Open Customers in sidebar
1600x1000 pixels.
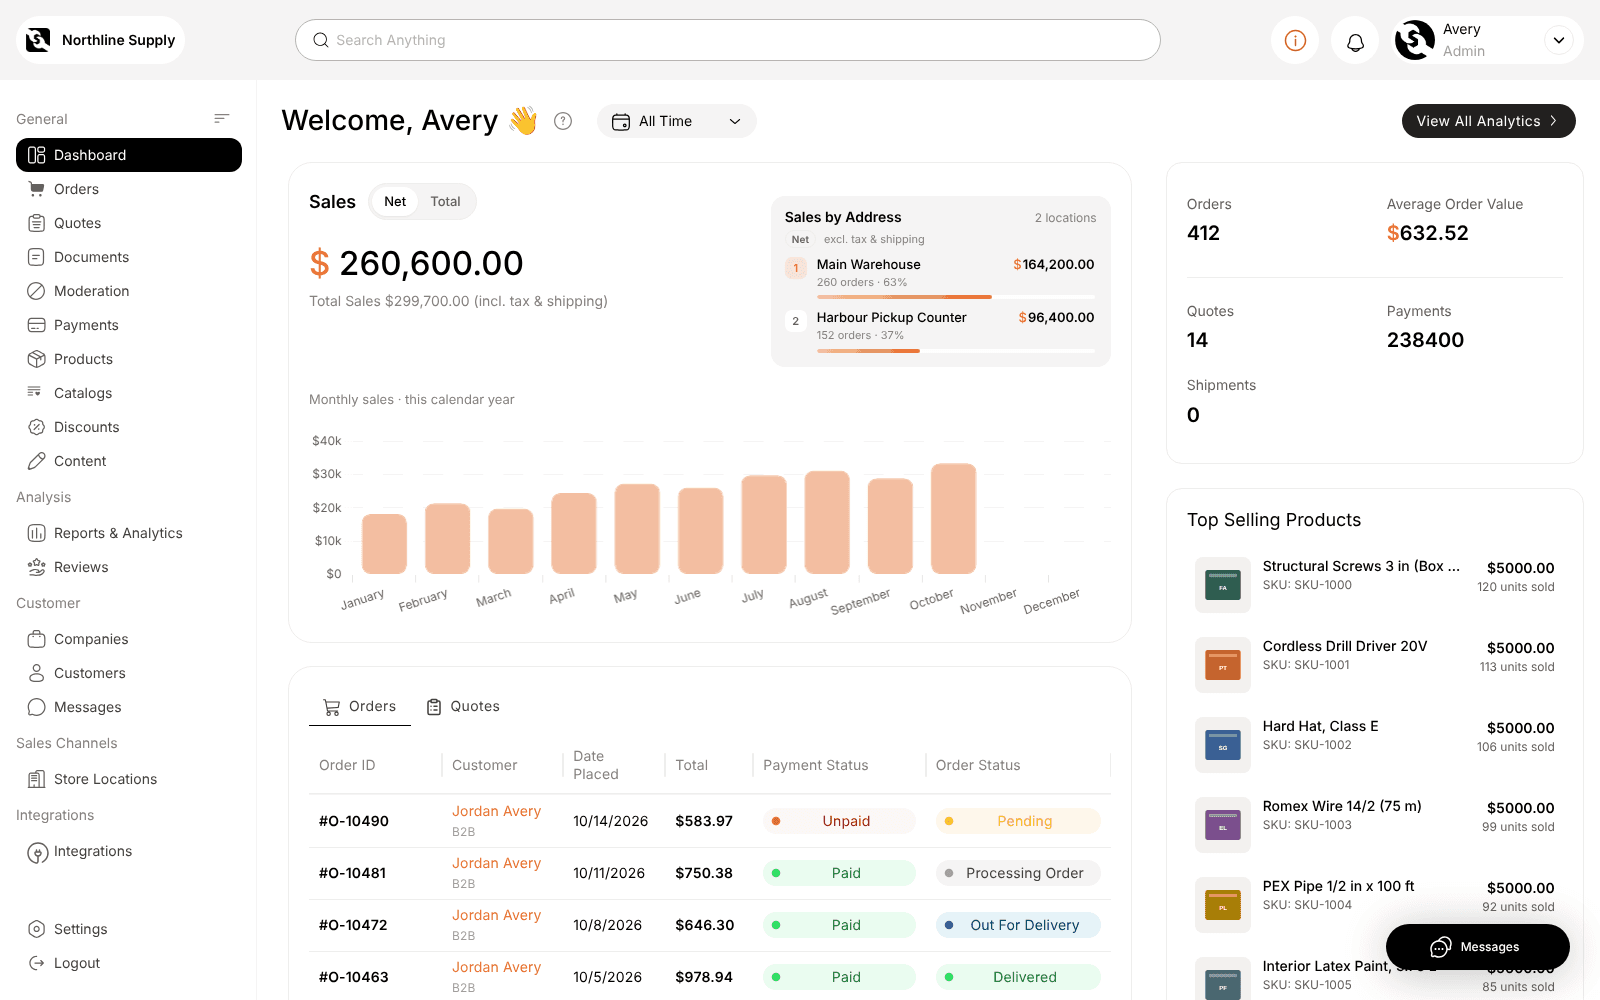(129, 673)
